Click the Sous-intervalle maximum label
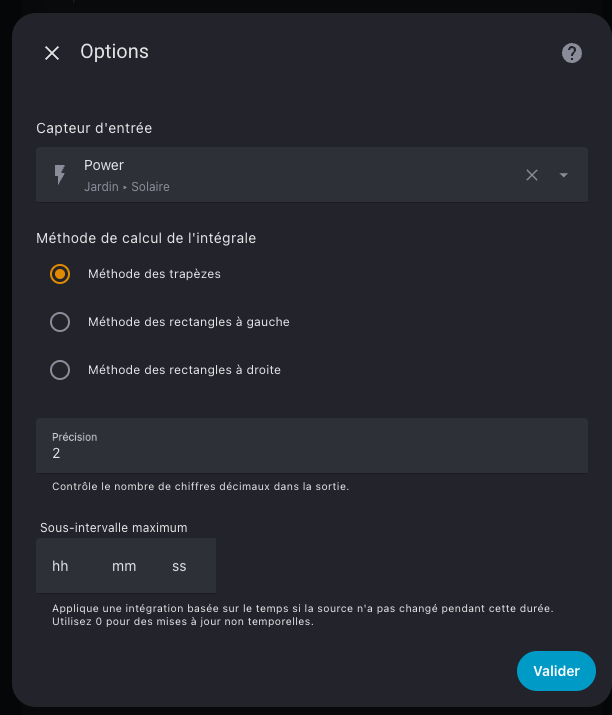The height and width of the screenshot is (715, 612). point(114,528)
